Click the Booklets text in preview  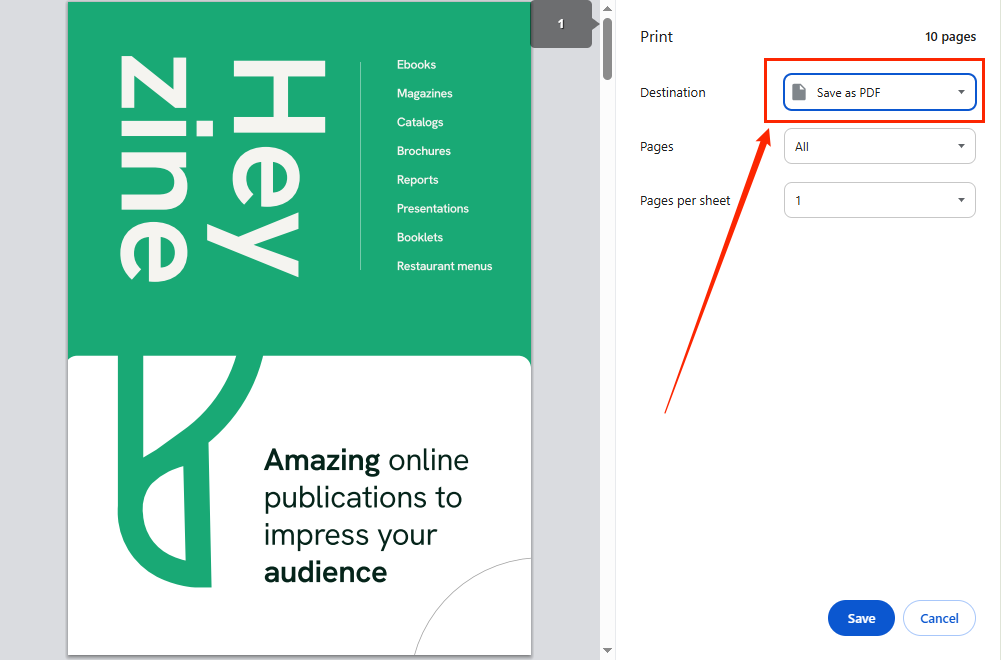click(420, 237)
